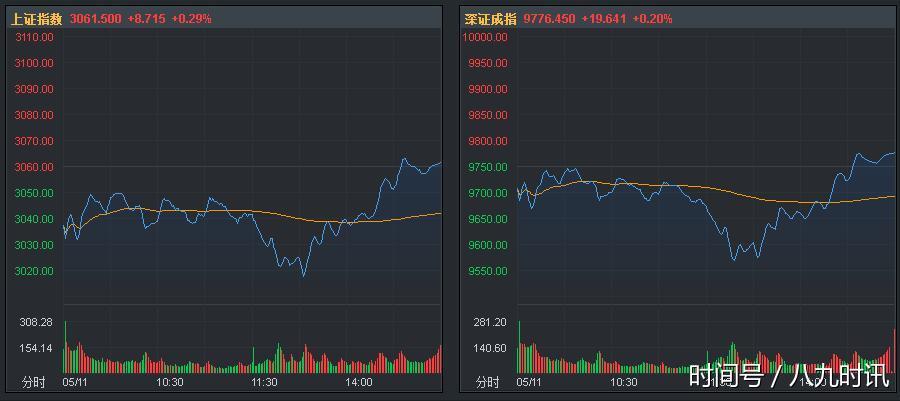Click the 3061.500 latest price value
900x401 pixels.
(94, 19)
